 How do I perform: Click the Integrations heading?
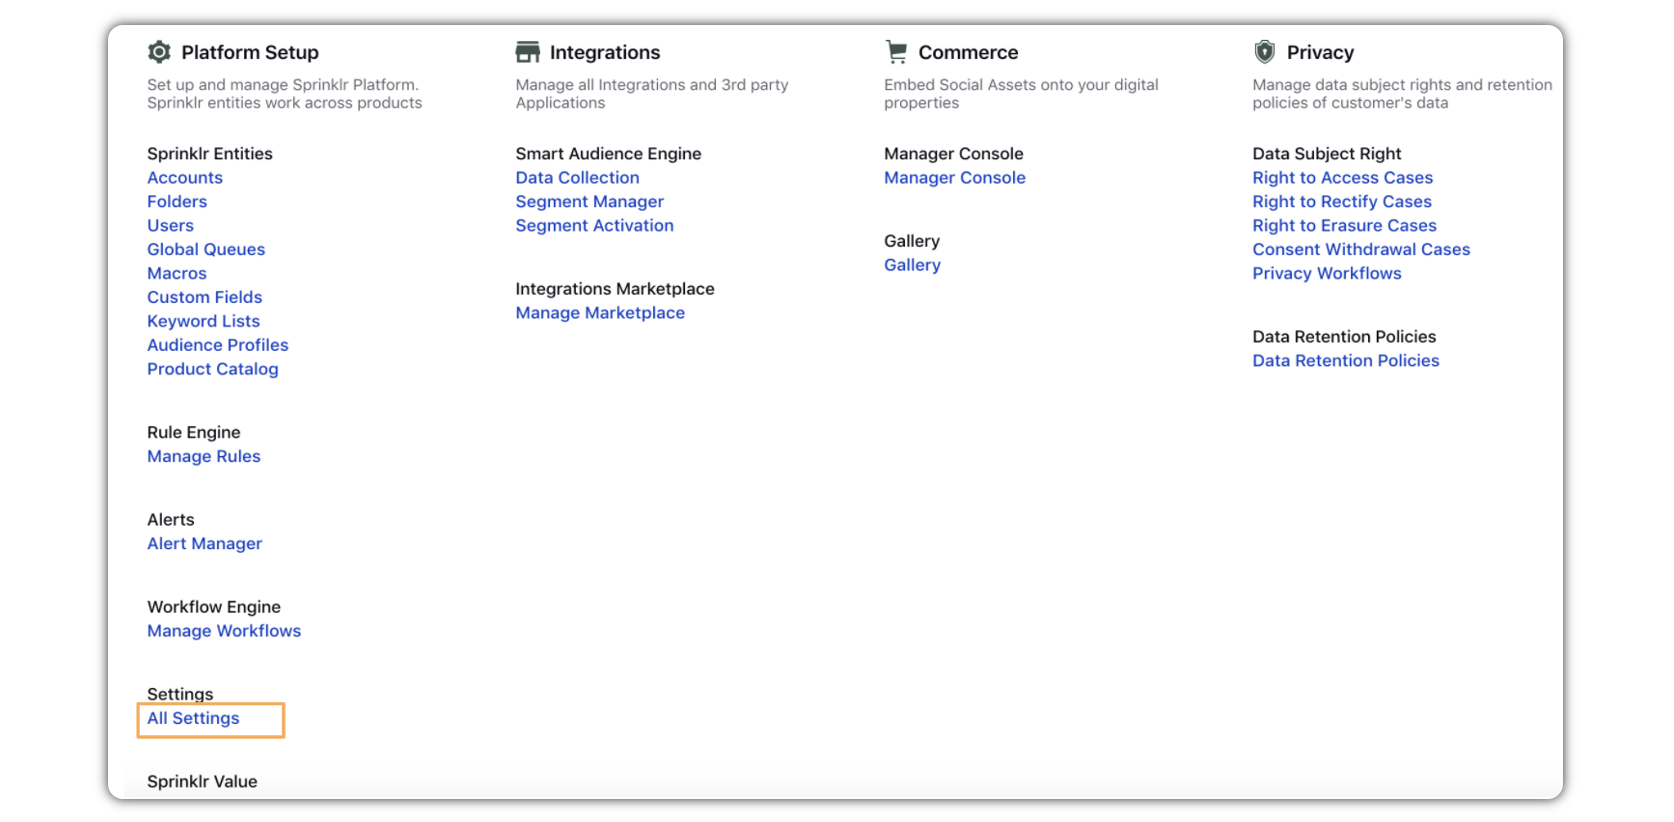point(605,53)
